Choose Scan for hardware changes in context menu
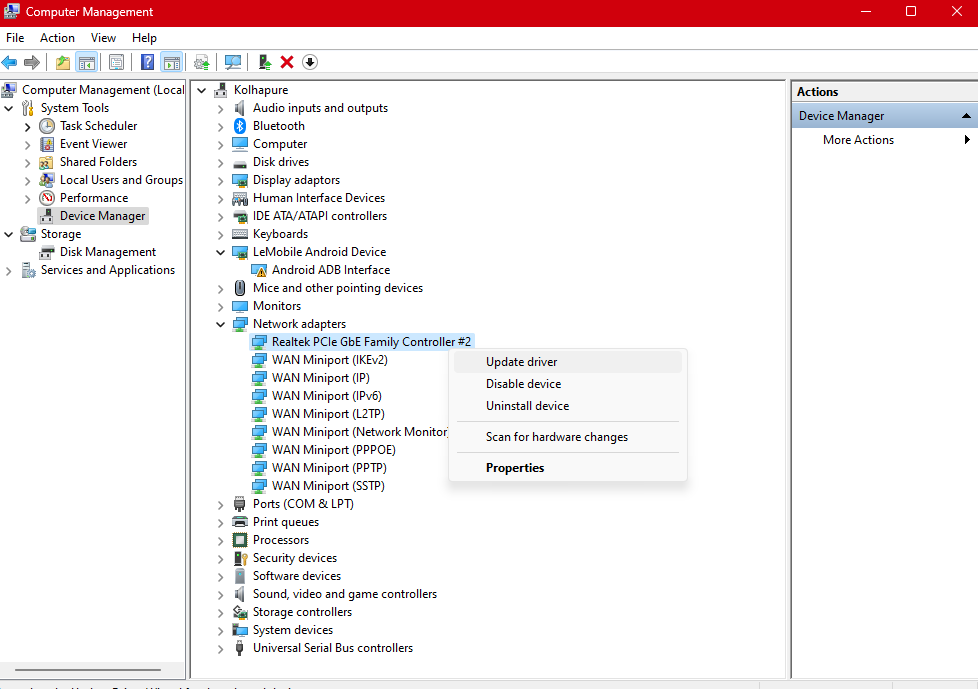 click(568, 437)
